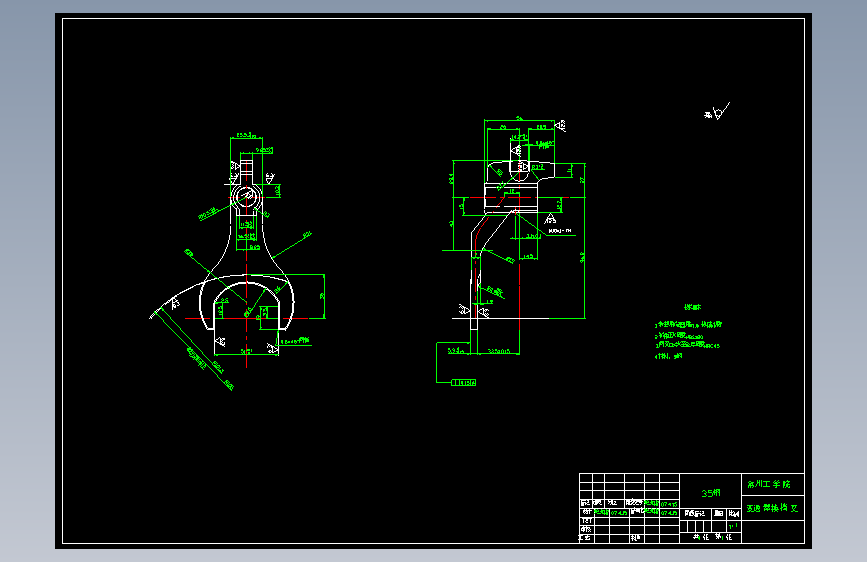Select the 35钢 material text in title block

click(711, 493)
